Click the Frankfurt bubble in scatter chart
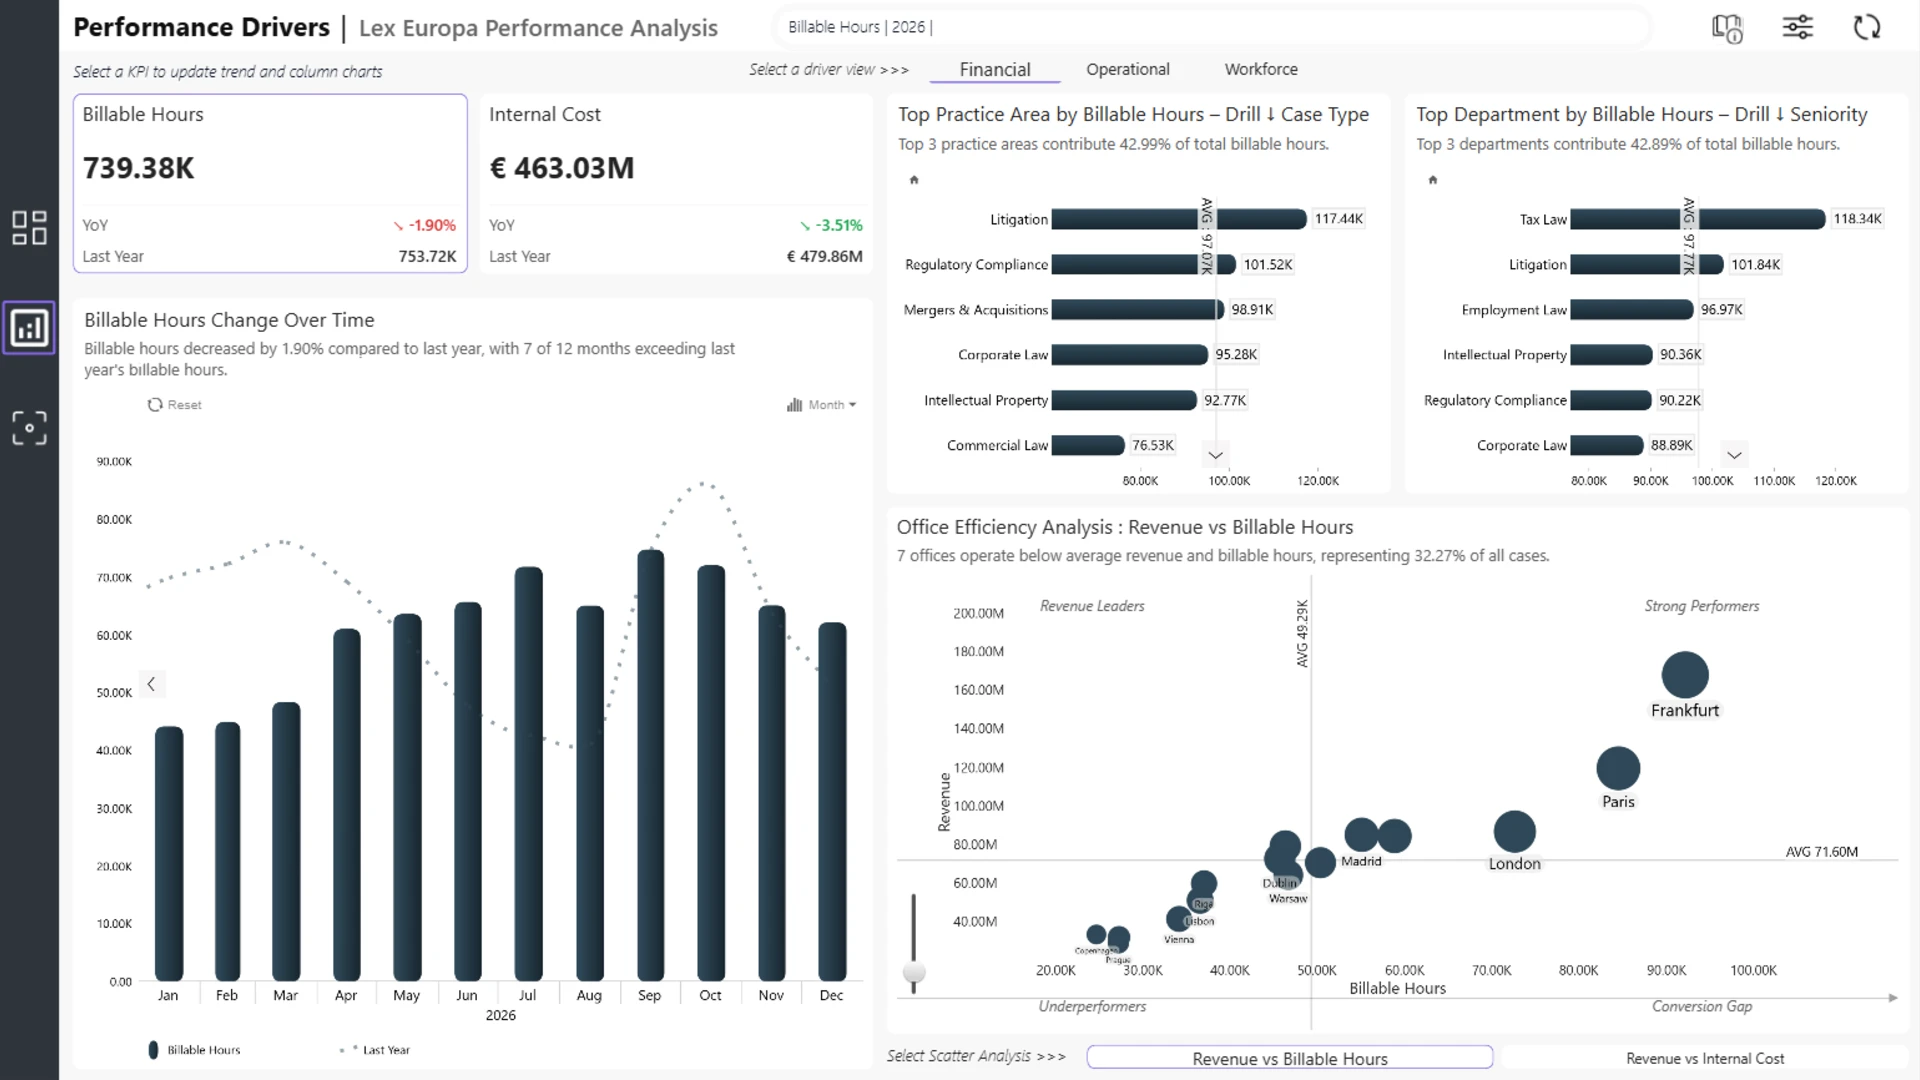 pyautogui.click(x=1685, y=675)
